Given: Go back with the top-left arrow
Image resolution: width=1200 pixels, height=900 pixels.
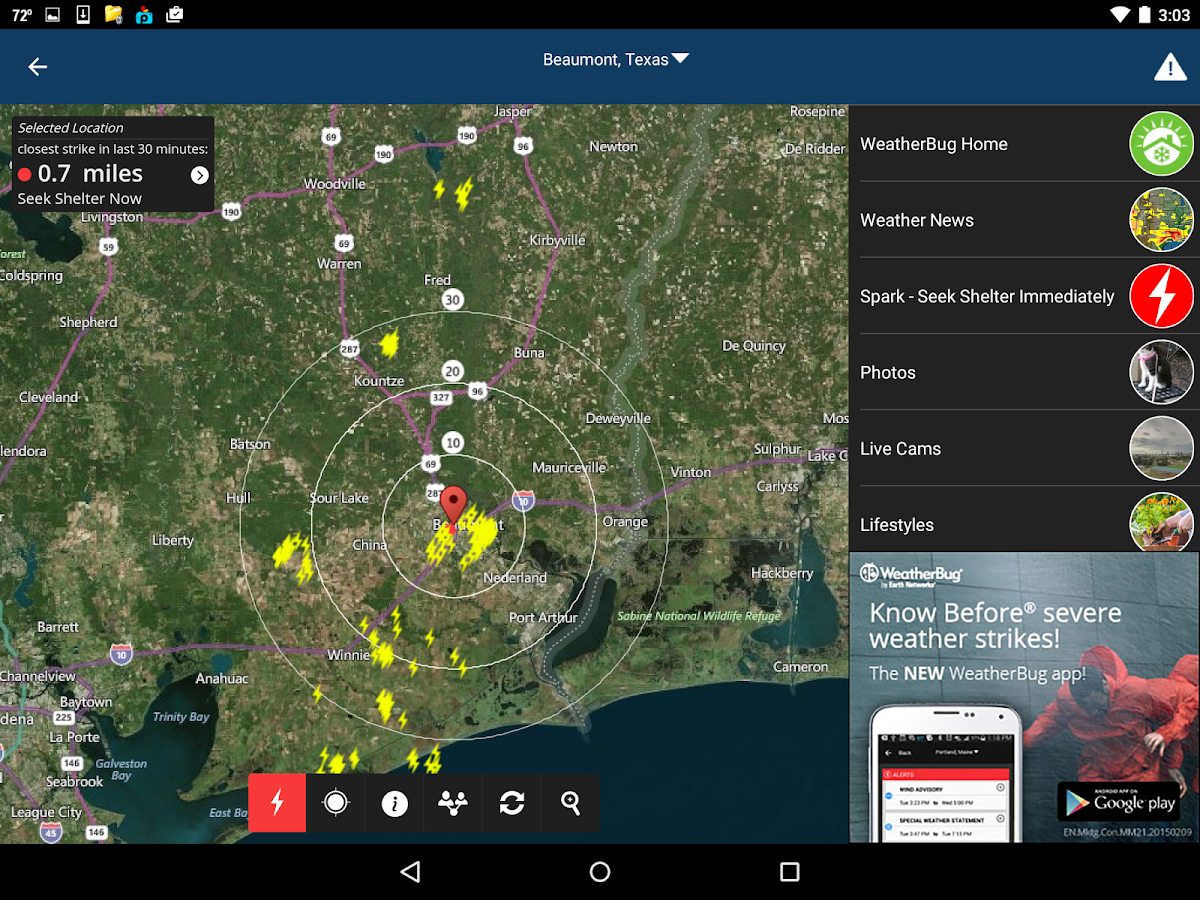Looking at the screenshot, I should coord(37,67).
